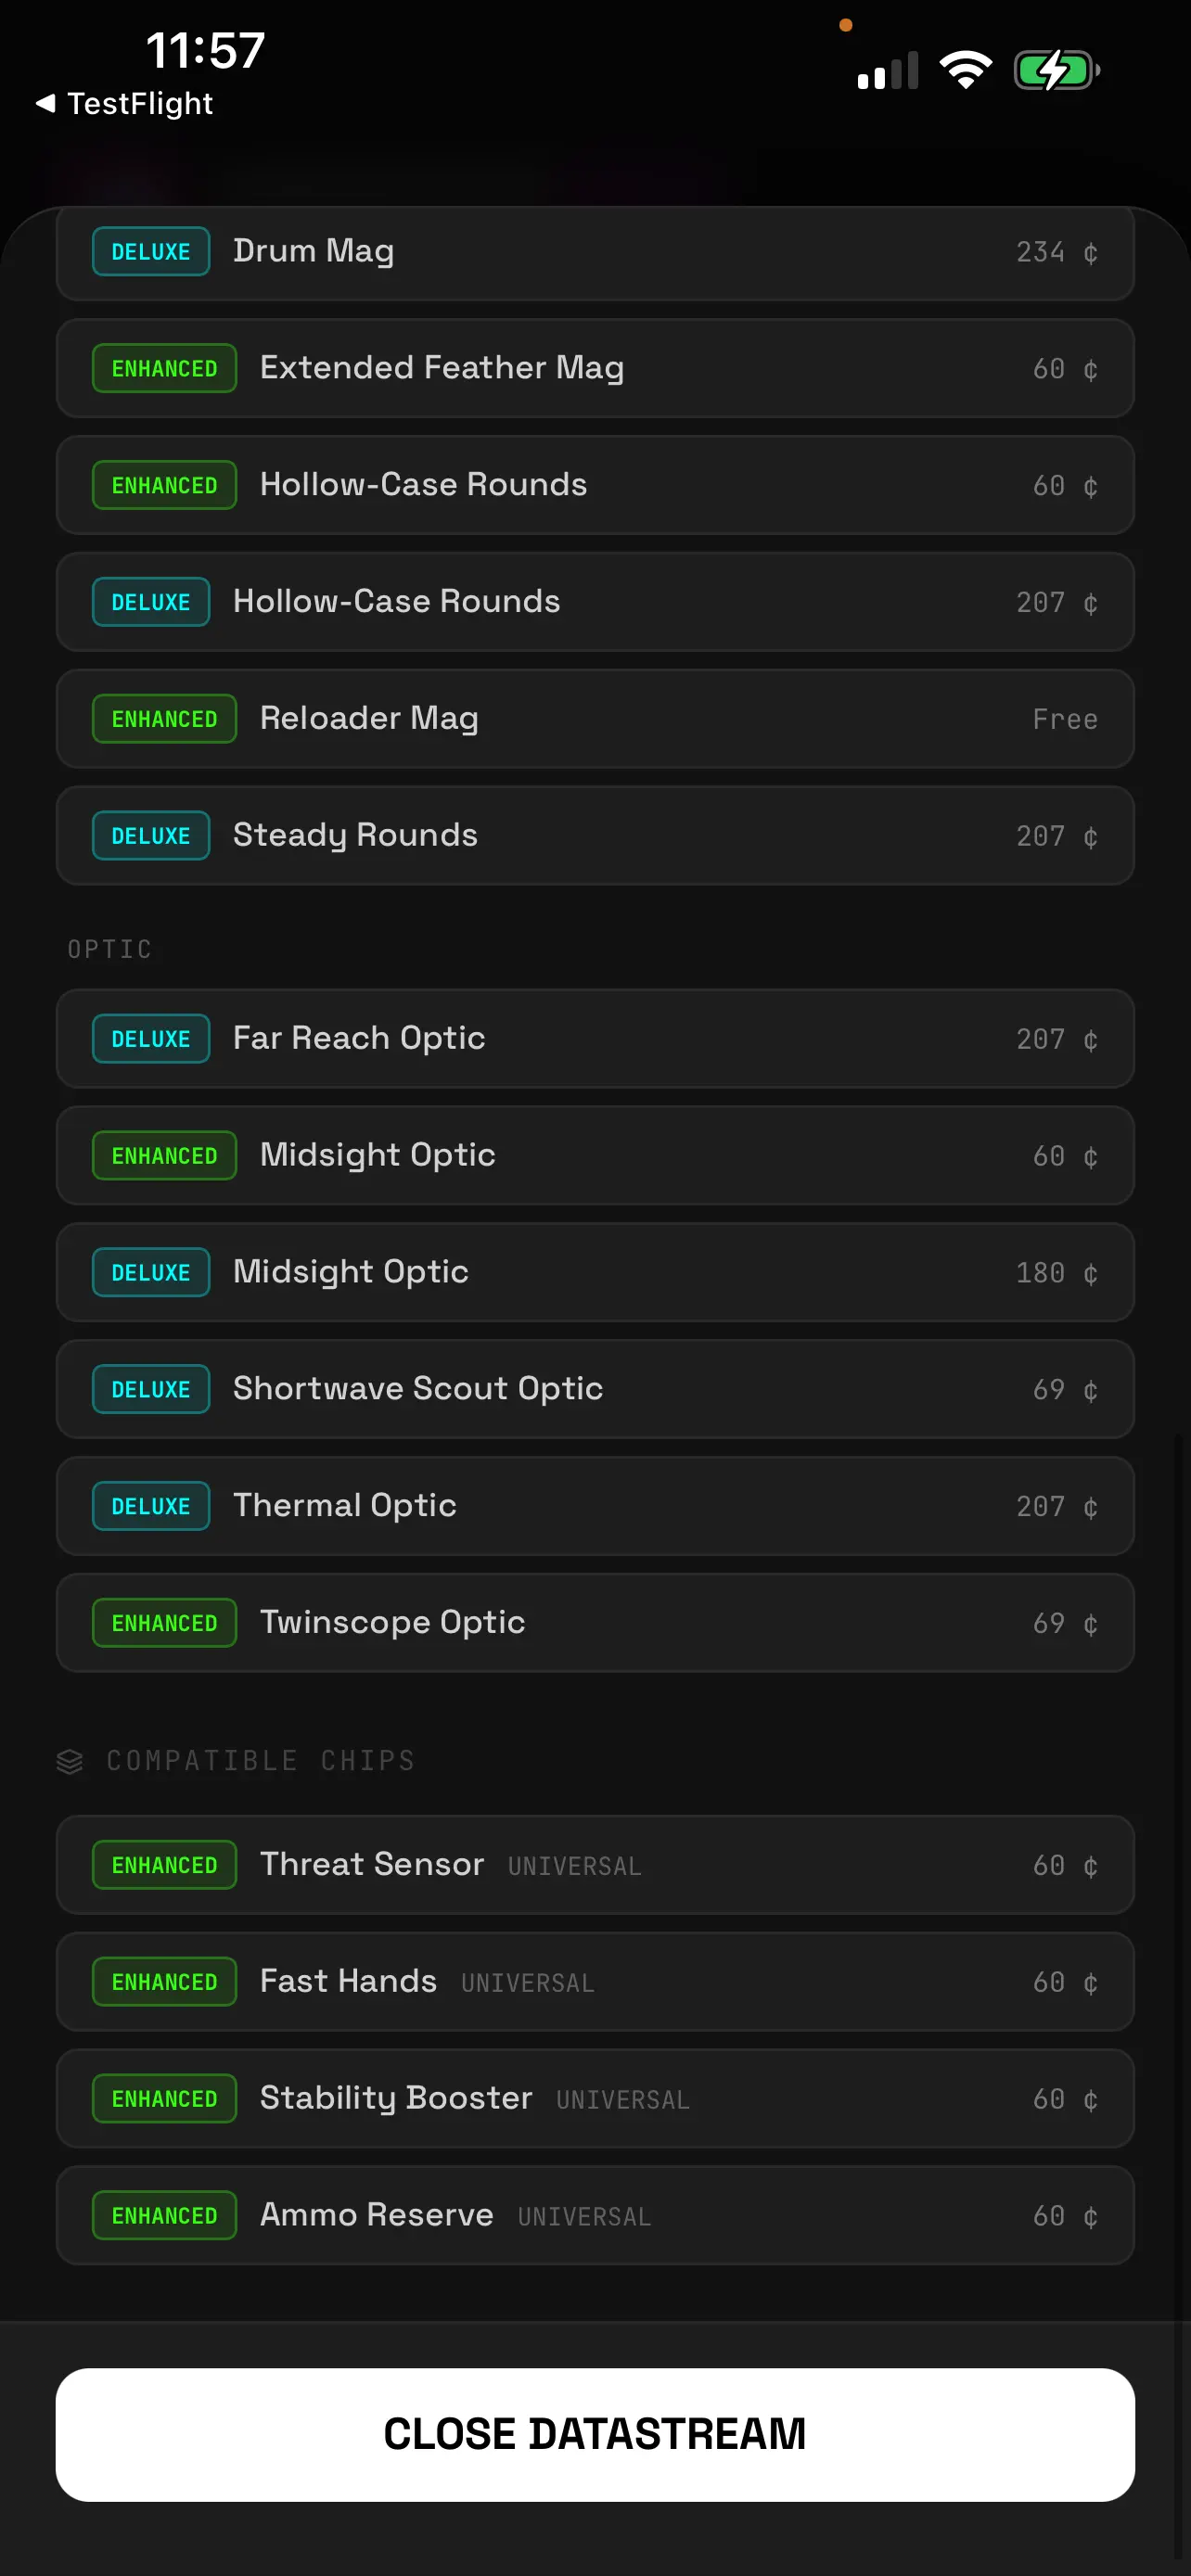The width and height of the screenshot is (1191, 2576).
Task: Tap the Compatible Chips layers icon
Action: (70, 1761)
